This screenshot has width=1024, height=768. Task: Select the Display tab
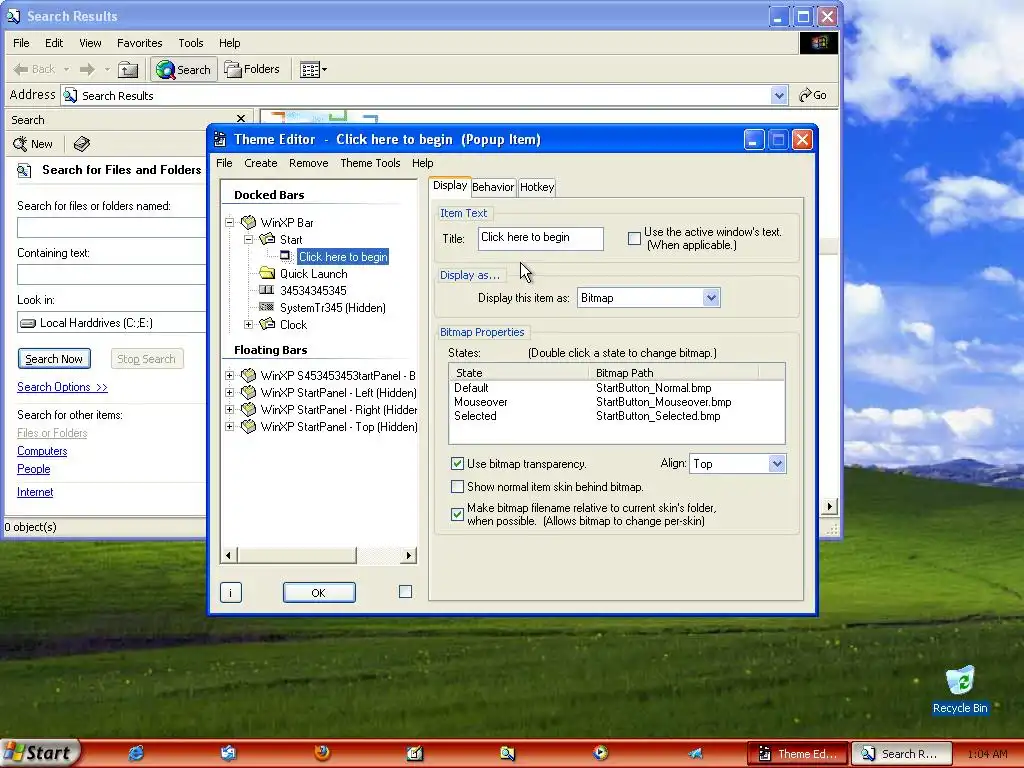click(450, 185)
